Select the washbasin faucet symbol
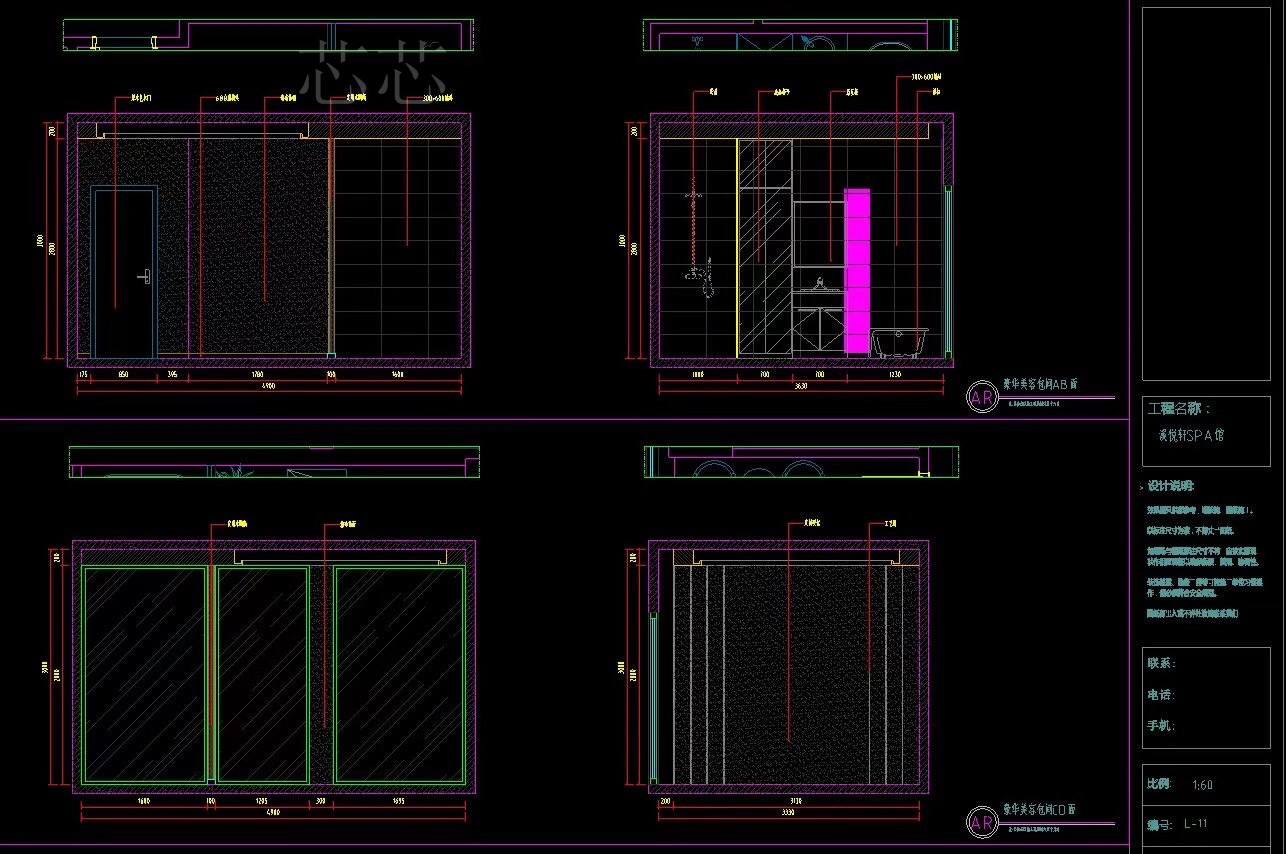 [x=821, y=285]
